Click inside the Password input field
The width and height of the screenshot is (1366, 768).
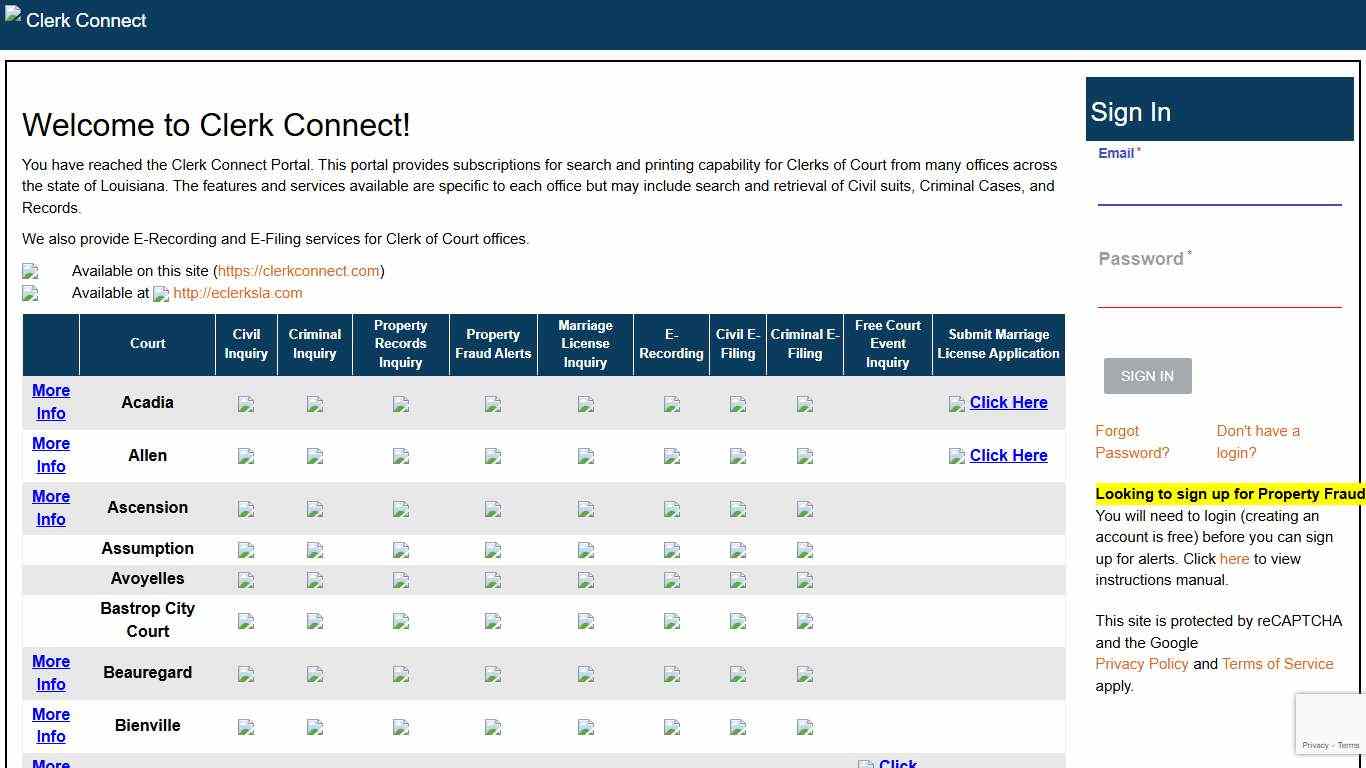(1219, 290)
